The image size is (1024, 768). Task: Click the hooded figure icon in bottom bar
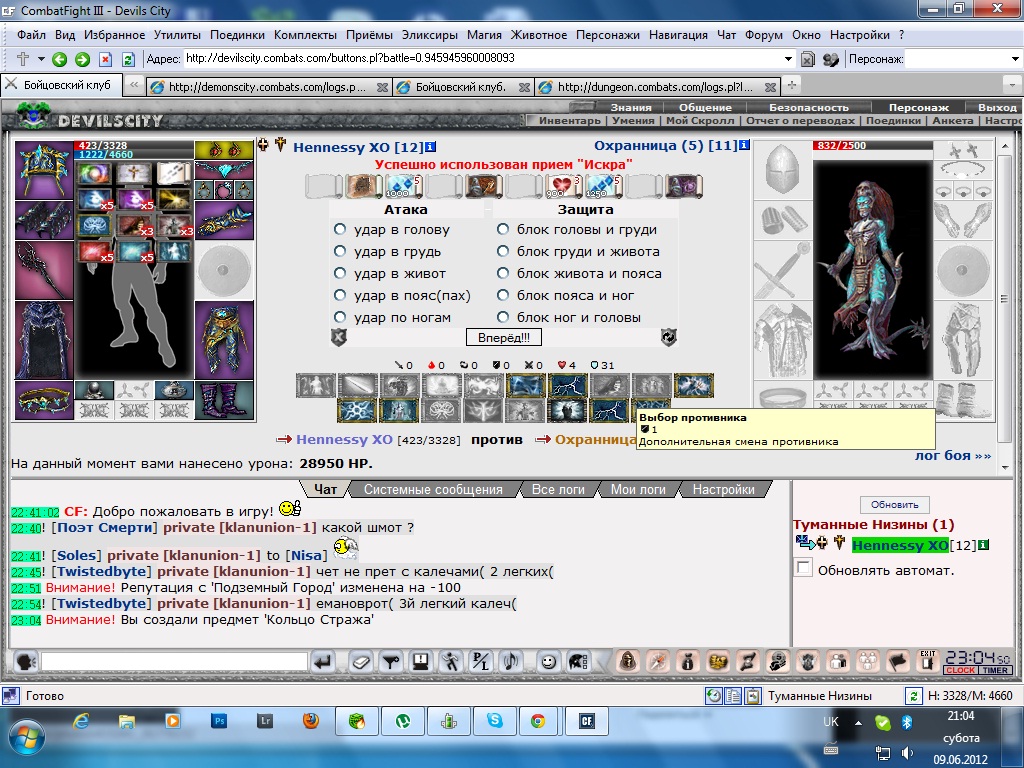pos(628,662)
